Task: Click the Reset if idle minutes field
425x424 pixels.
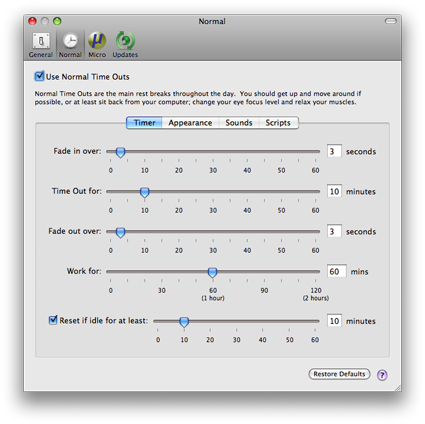Action: (x=334, y=321)
